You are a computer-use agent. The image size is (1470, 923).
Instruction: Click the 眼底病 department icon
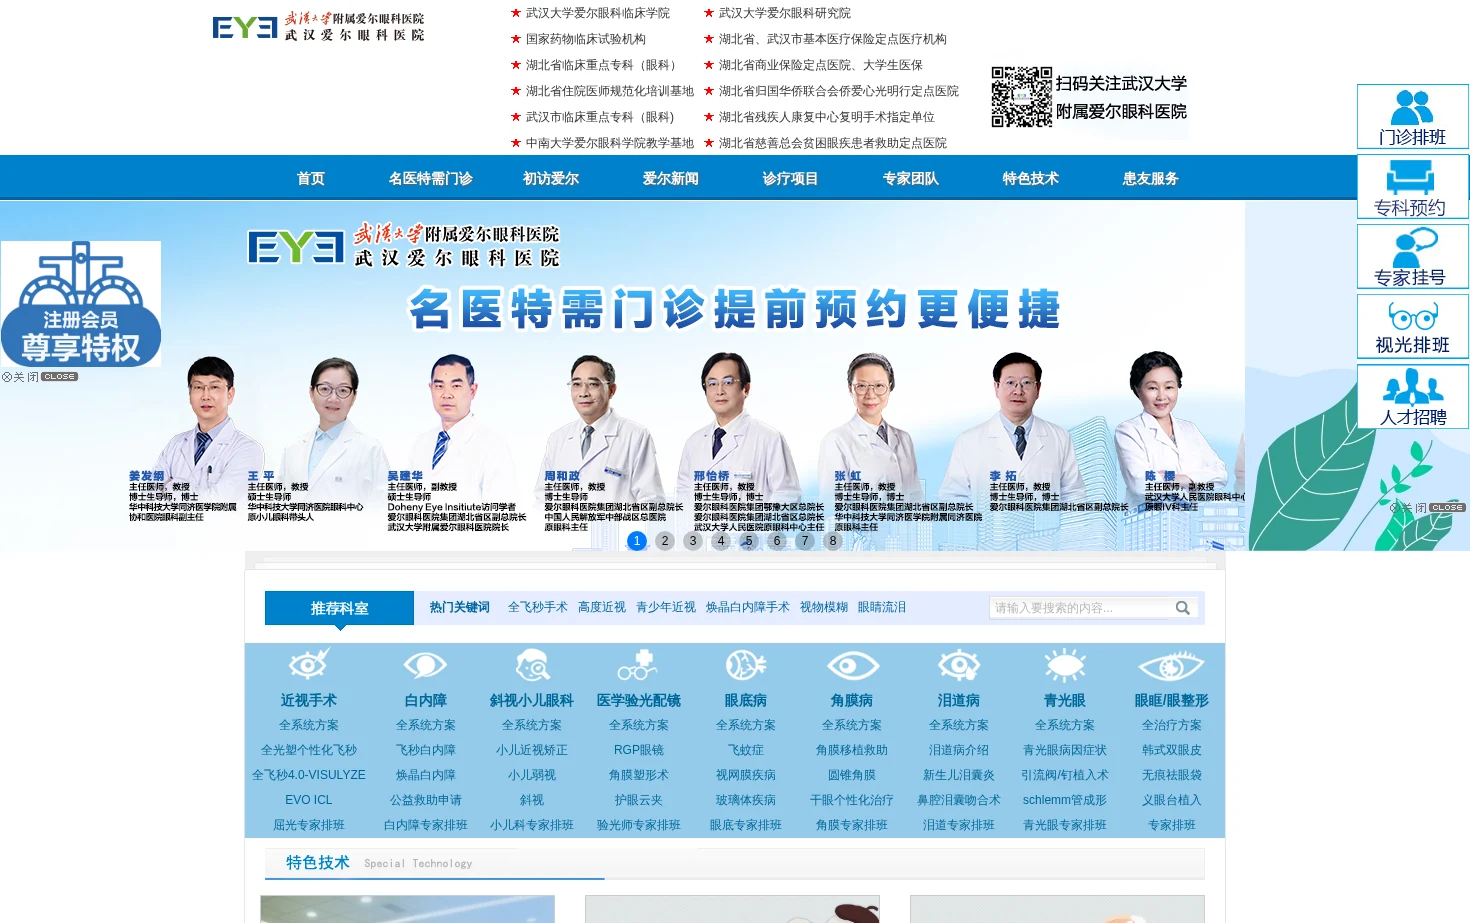tap(745, 665)
